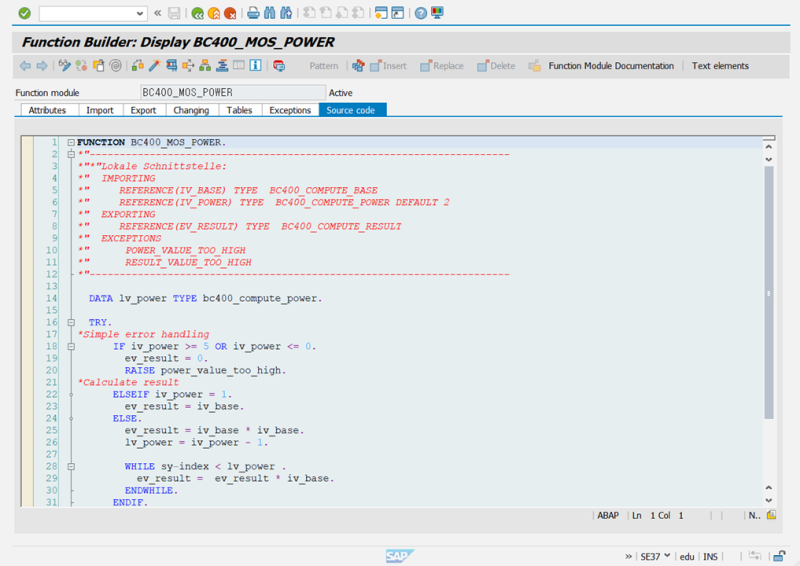Click the scrollbar down arrow at bottom
The width and height of the screenshot is (800, 566).
click(x=769, y=500)
